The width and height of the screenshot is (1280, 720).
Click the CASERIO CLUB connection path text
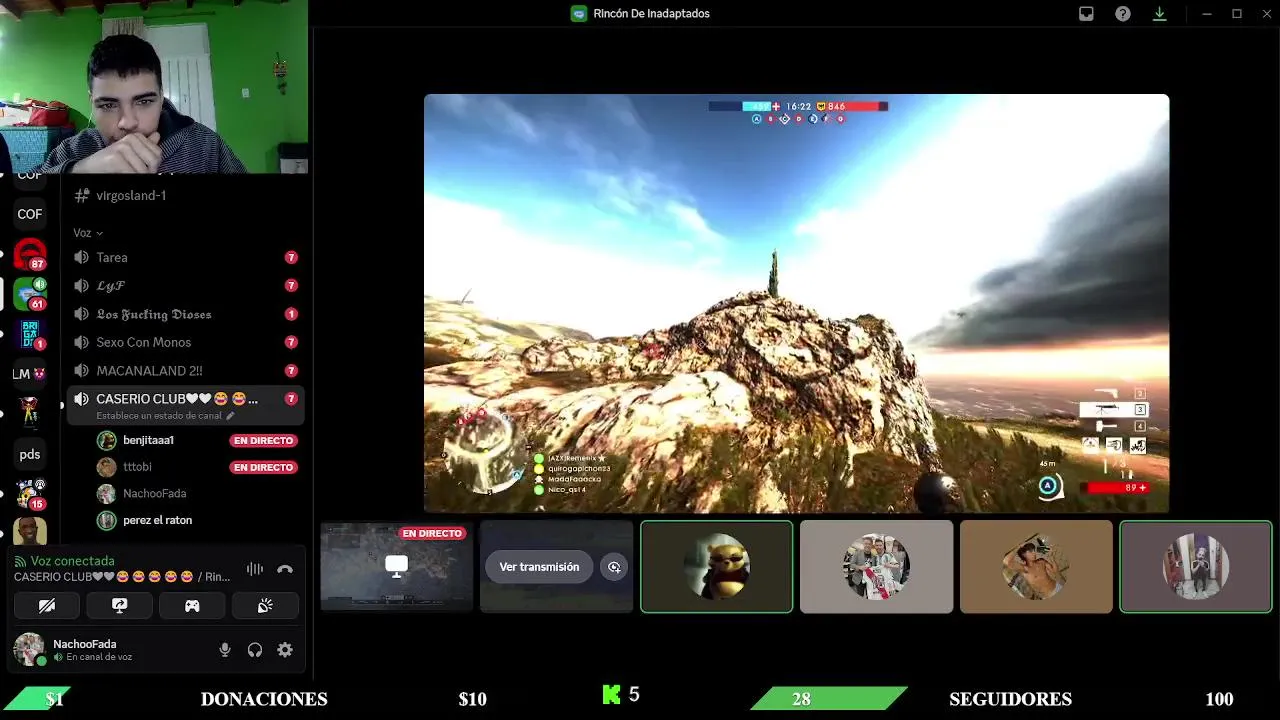[x=122, y=577]
